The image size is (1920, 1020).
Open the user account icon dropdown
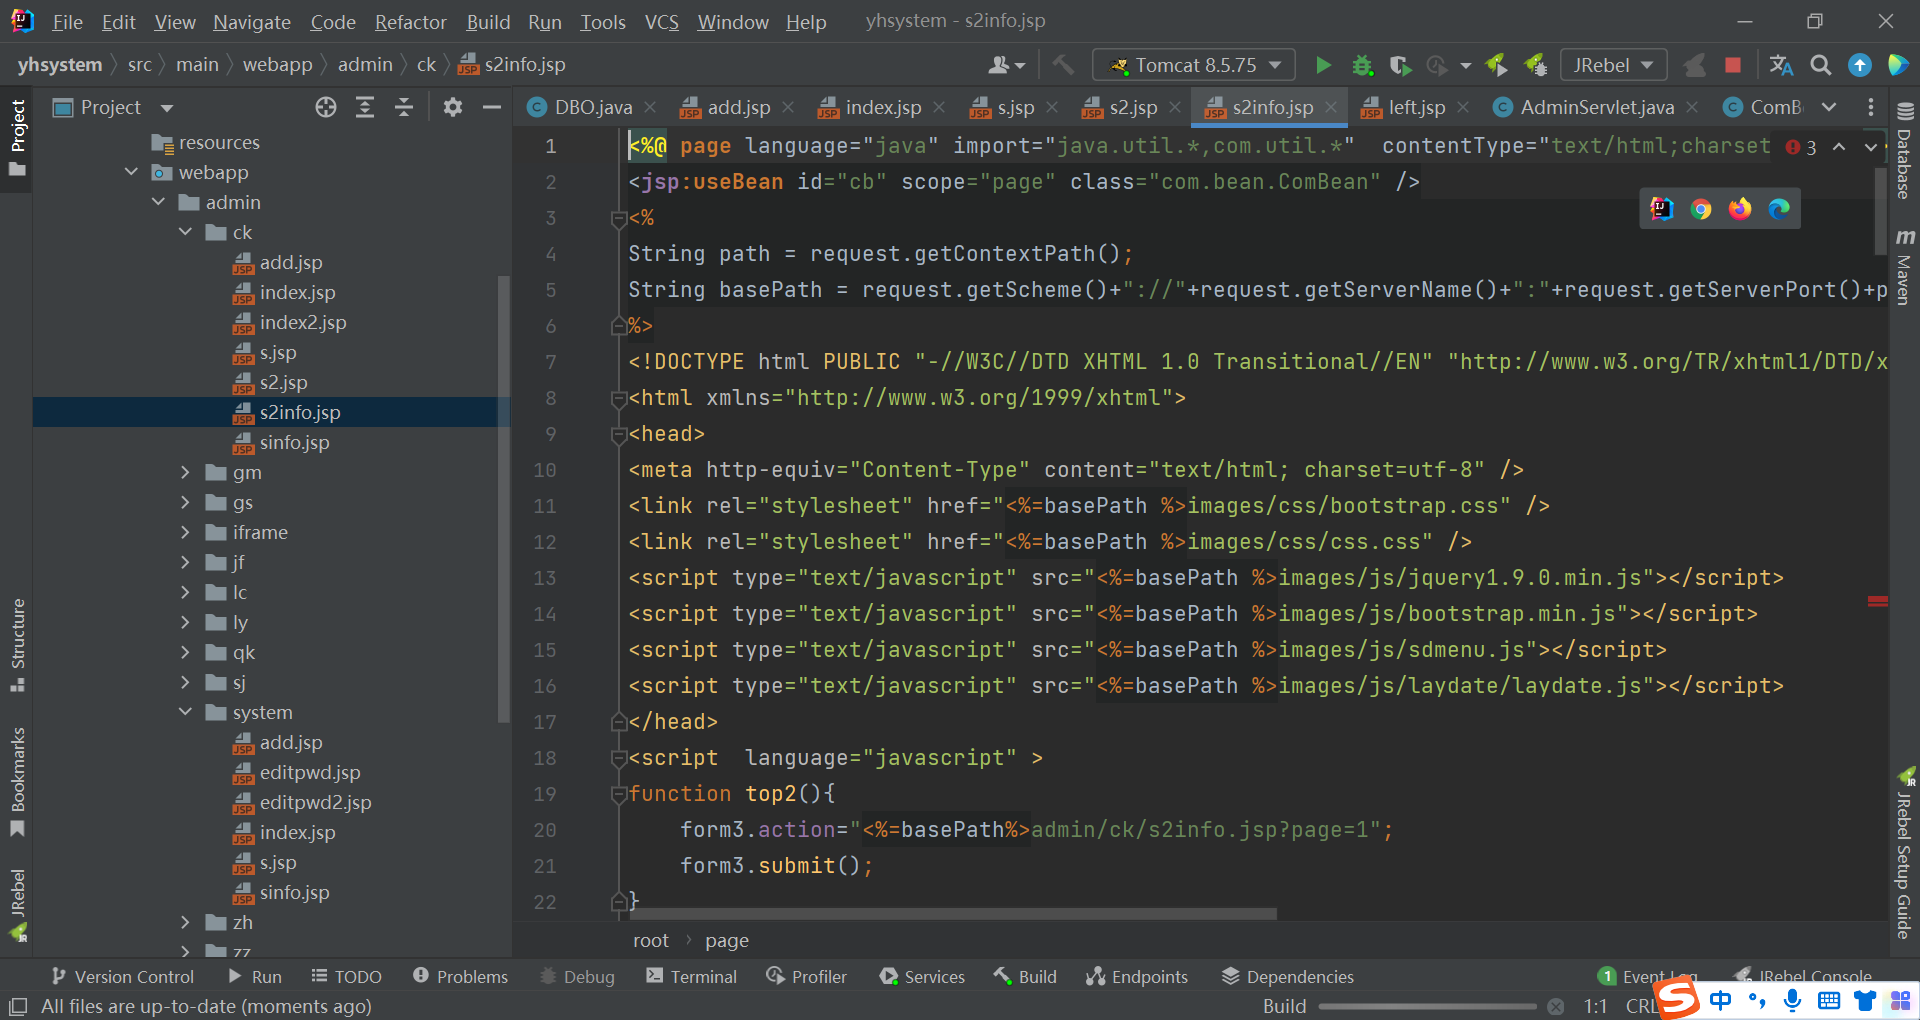coord(1006,65)
